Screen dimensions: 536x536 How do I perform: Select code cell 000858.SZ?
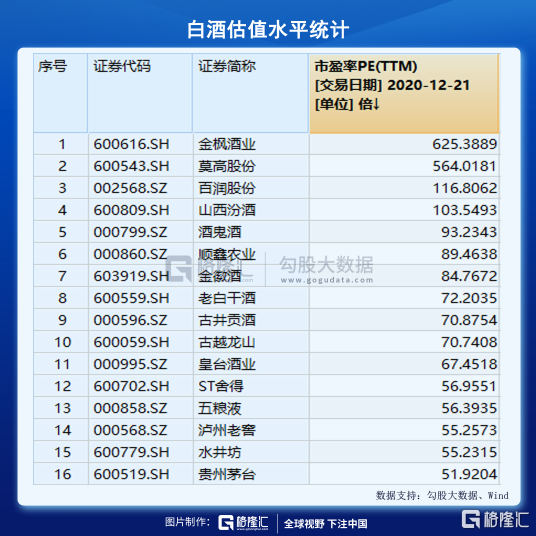tap(140, 408)
